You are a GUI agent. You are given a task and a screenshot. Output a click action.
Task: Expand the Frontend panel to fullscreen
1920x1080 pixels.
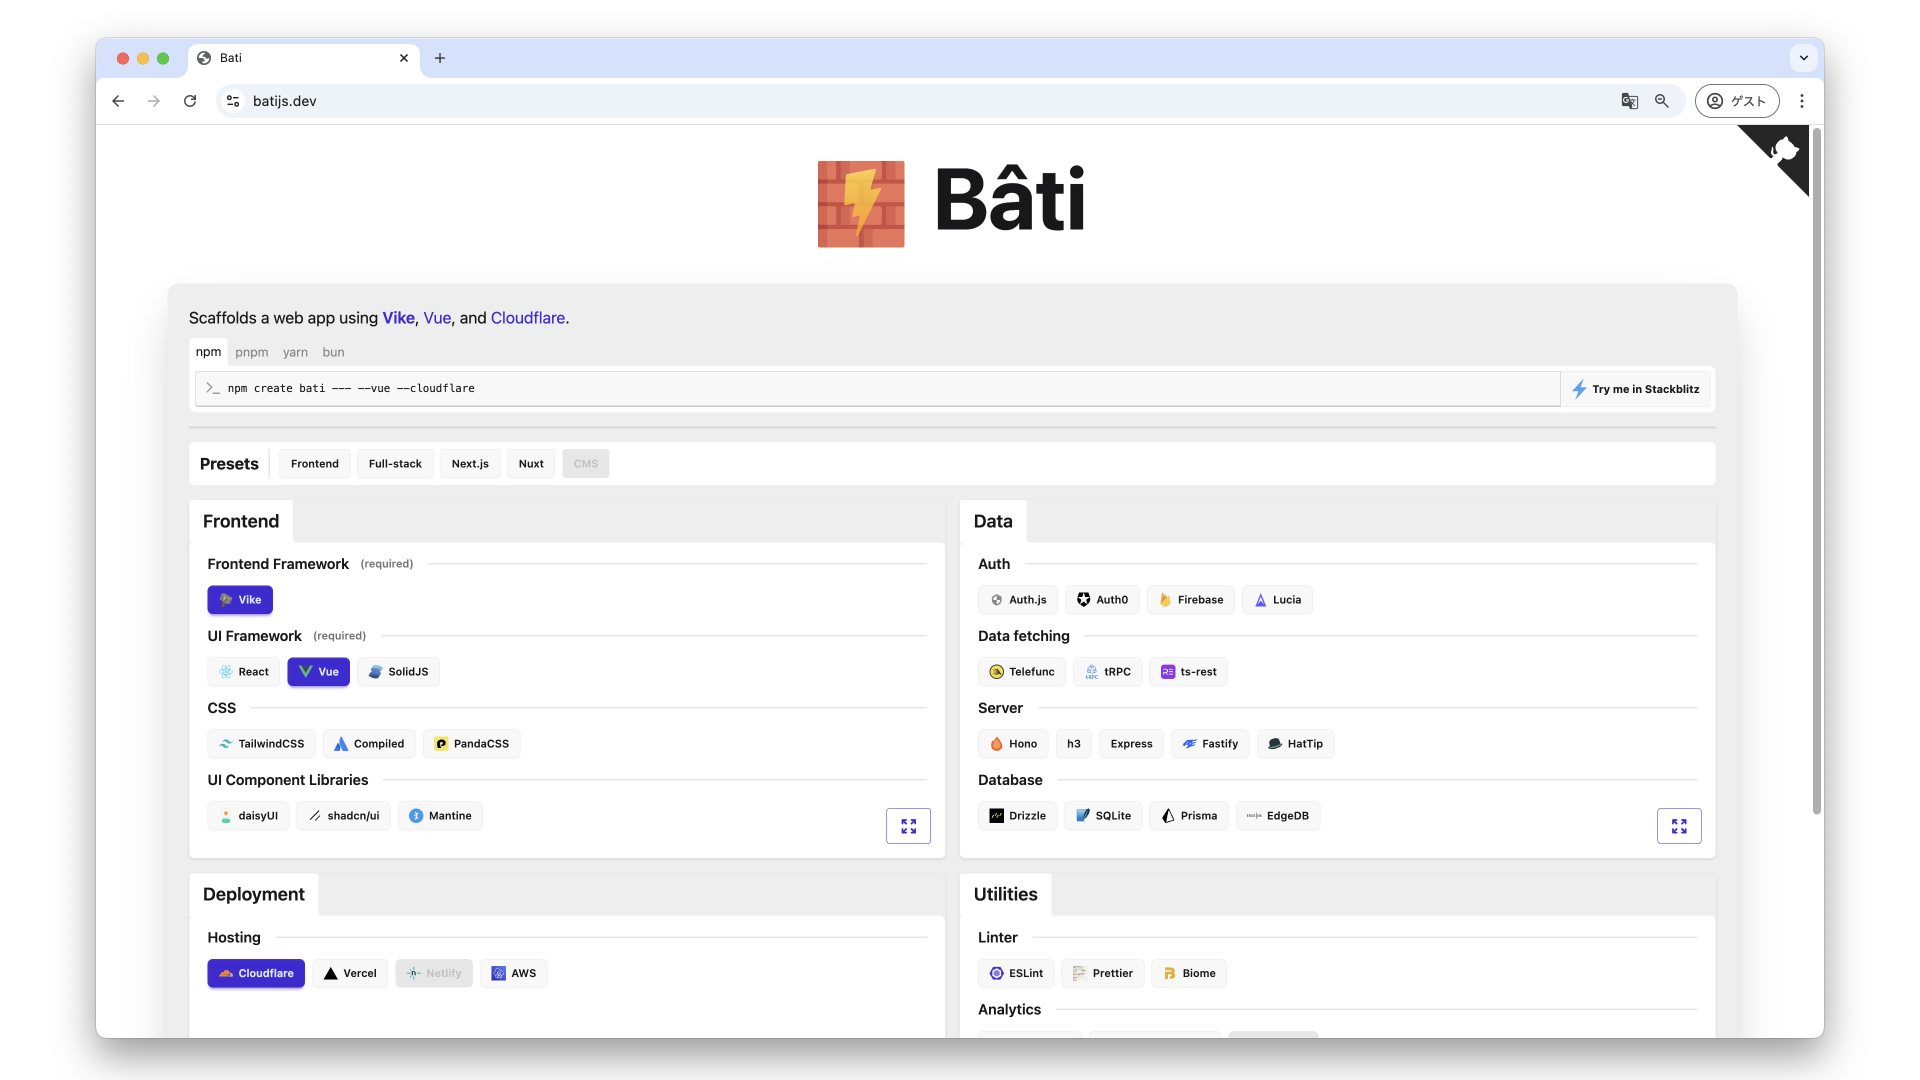coord(908,826)
